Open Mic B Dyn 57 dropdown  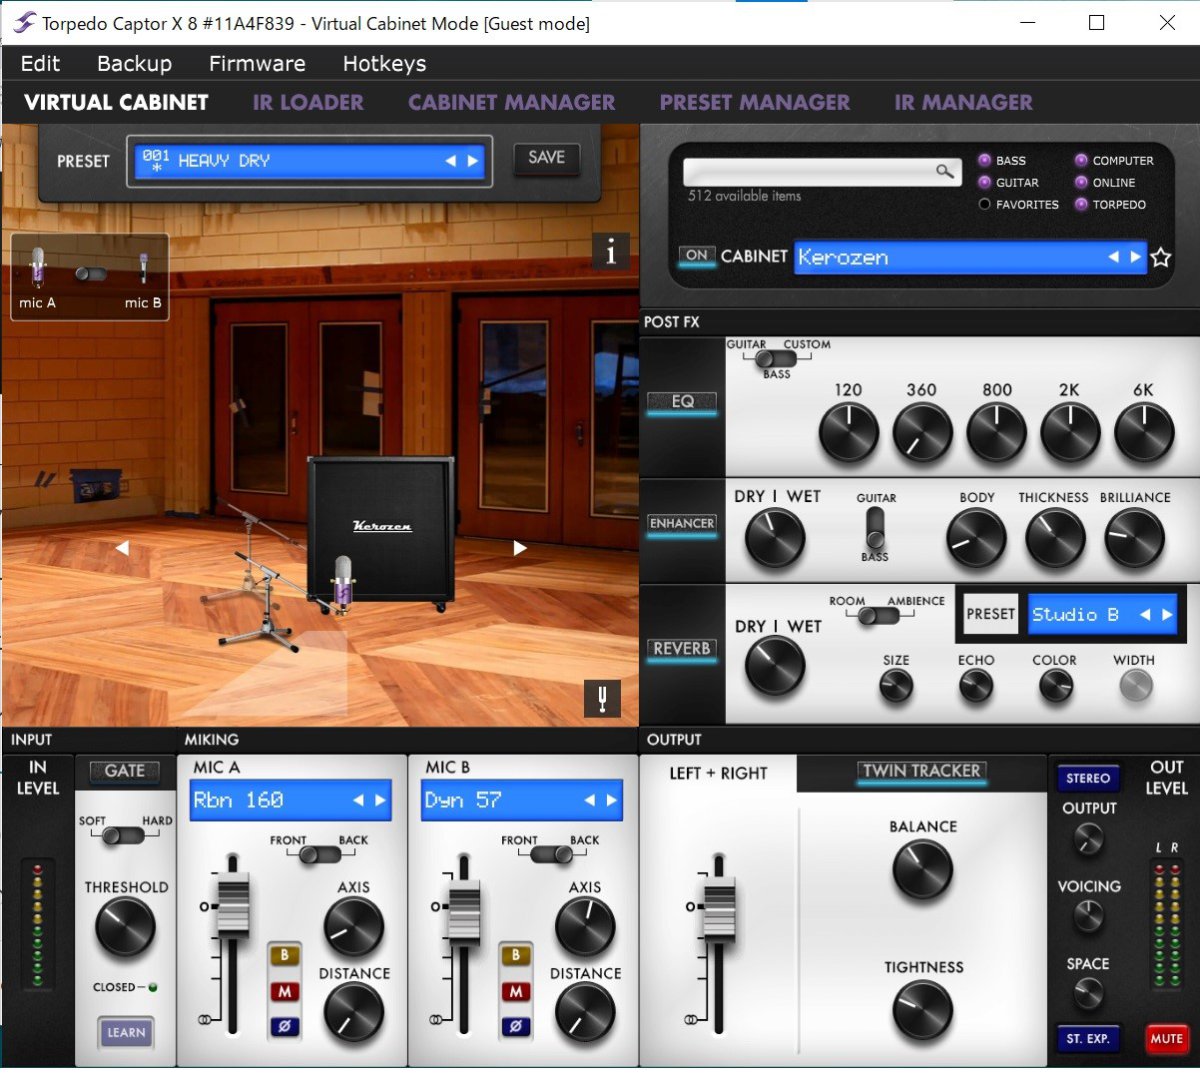pyautogui.click(x=521, y=800)
